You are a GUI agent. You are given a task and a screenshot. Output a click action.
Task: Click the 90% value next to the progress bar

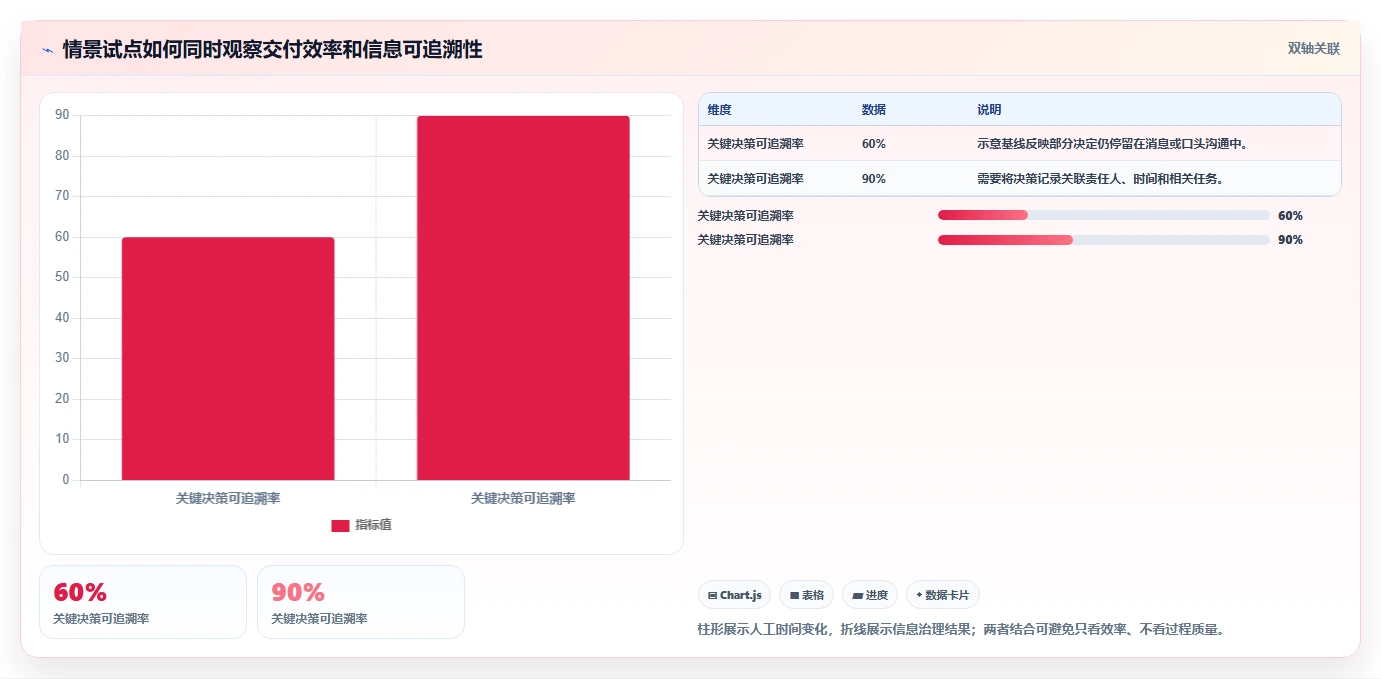click(x=1290, y=240)
